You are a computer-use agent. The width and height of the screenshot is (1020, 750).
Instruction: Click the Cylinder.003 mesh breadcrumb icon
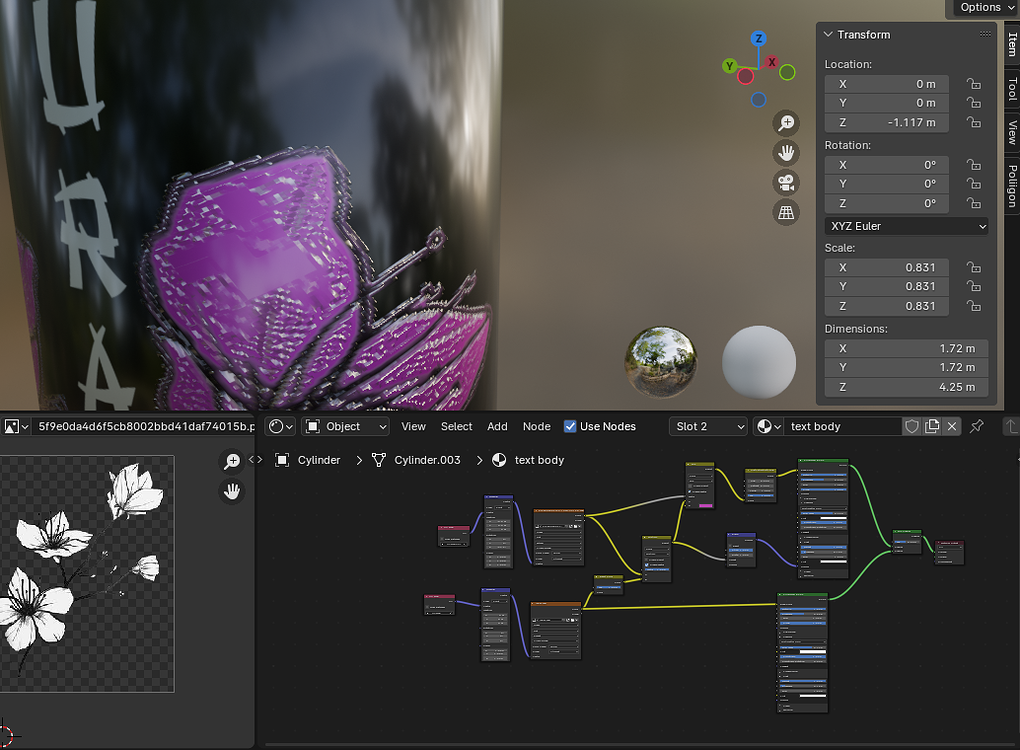tap(379, 460)
